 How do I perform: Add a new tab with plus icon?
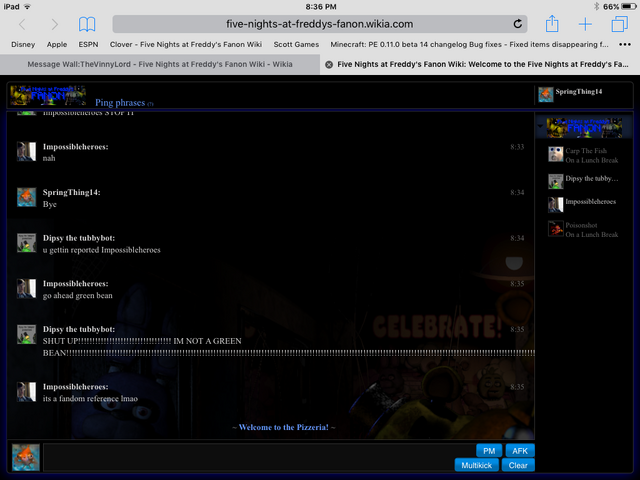point(585,24)
